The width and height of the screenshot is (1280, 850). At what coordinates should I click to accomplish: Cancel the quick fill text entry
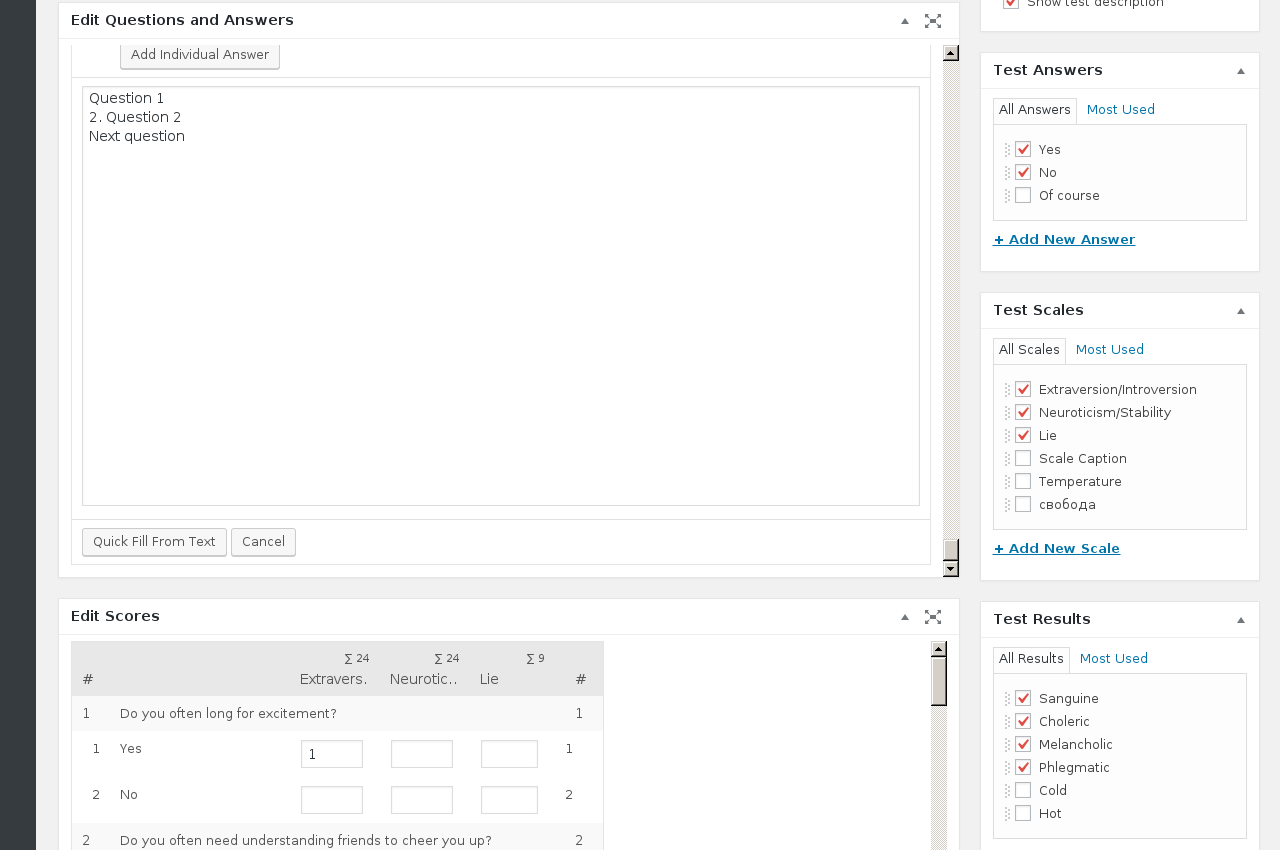263,542
